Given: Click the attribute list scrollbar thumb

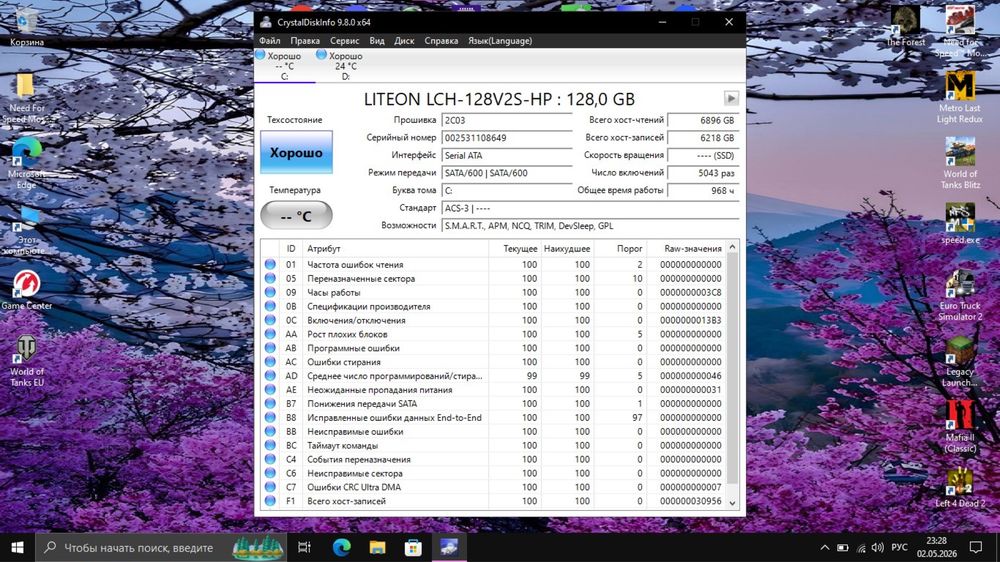Looking at the screenshot, I should coord(732,369).
